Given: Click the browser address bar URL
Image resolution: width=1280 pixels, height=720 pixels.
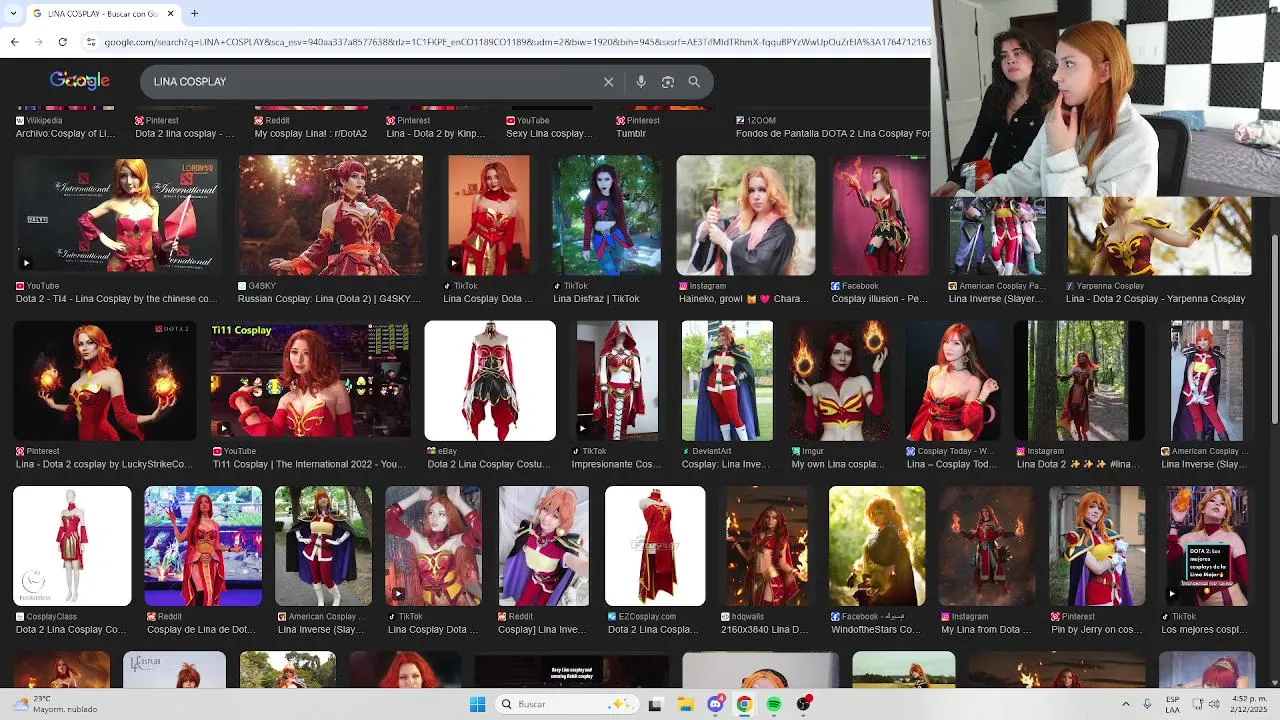Looking at the screenshot, I should [516, 42].
